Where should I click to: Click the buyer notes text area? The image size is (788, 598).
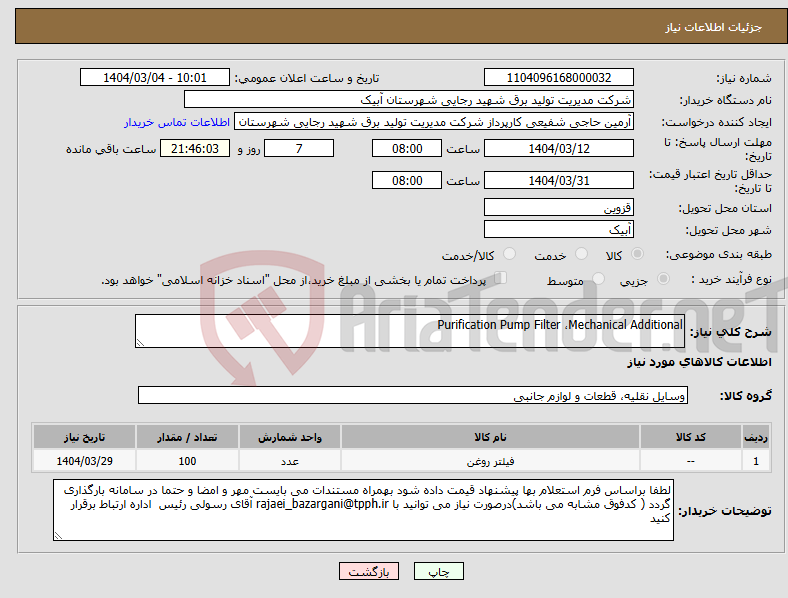coord(363,510)
